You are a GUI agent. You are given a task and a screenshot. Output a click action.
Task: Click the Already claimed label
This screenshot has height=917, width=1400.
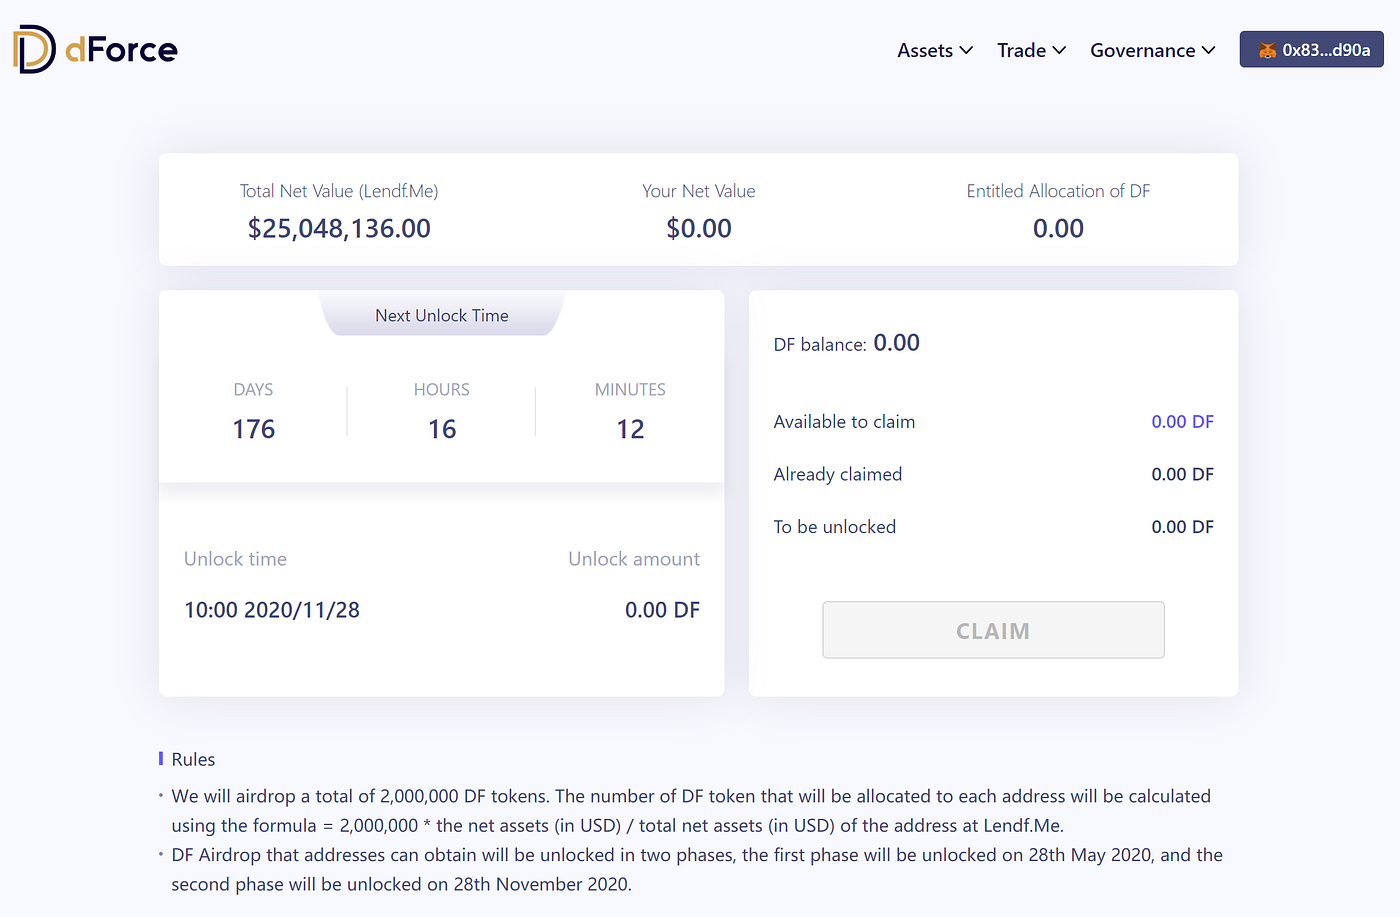tap(838, 474)
